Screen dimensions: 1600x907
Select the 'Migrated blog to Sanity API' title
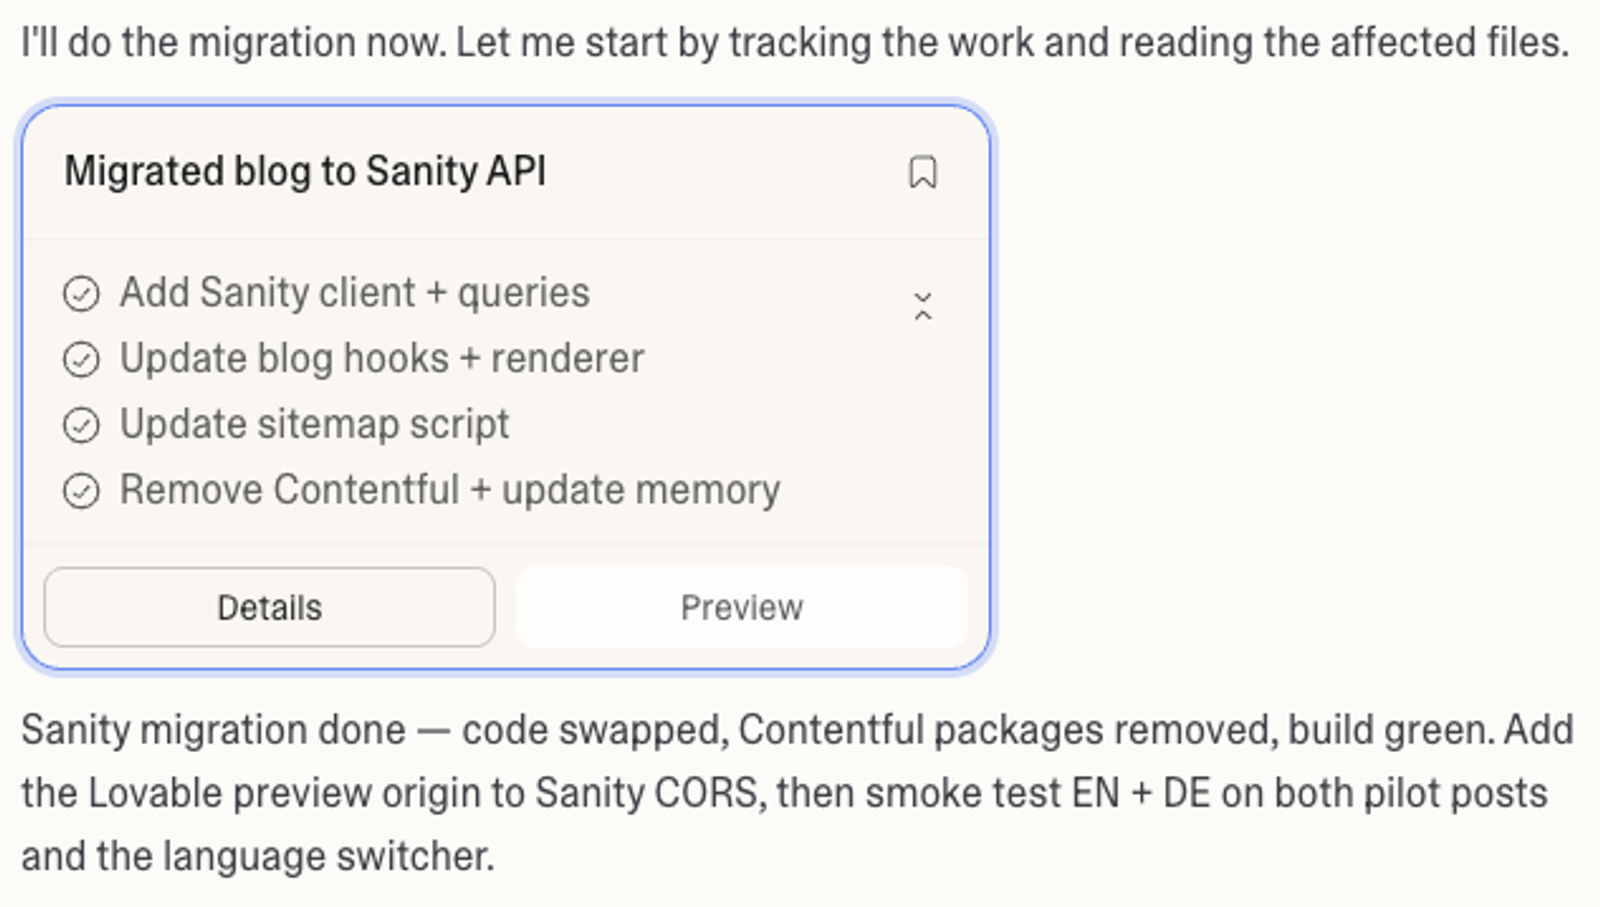coord(305,170)
